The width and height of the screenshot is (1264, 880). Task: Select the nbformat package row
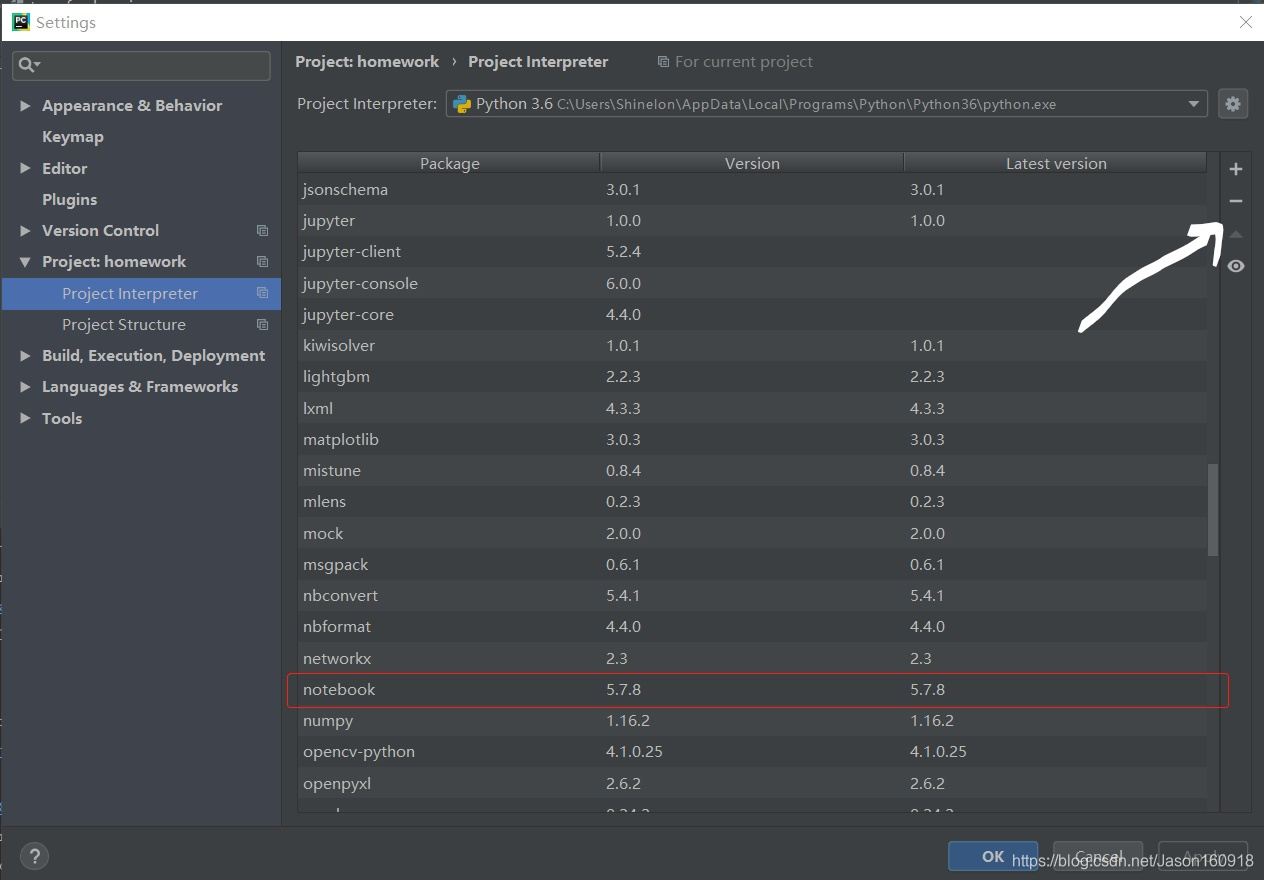tap(752, 627)
